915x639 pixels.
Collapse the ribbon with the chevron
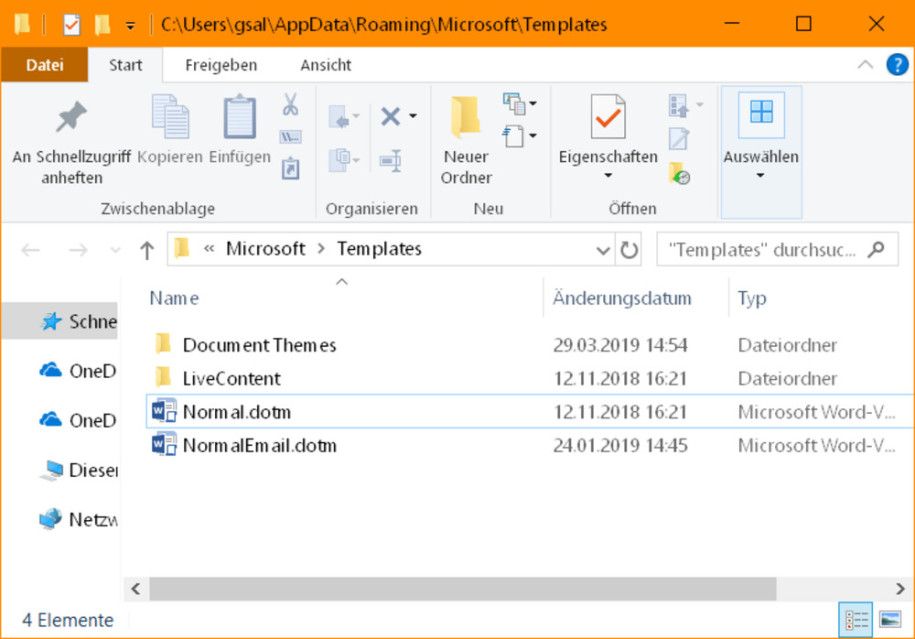click(865, 65)
